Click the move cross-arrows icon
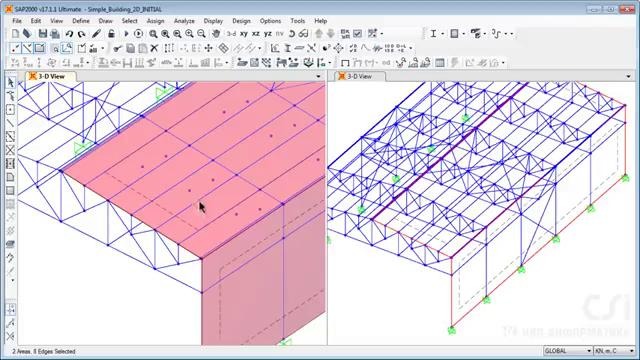Image resolution: width=640 pixels, height=360 pixels. click(209, 49)
